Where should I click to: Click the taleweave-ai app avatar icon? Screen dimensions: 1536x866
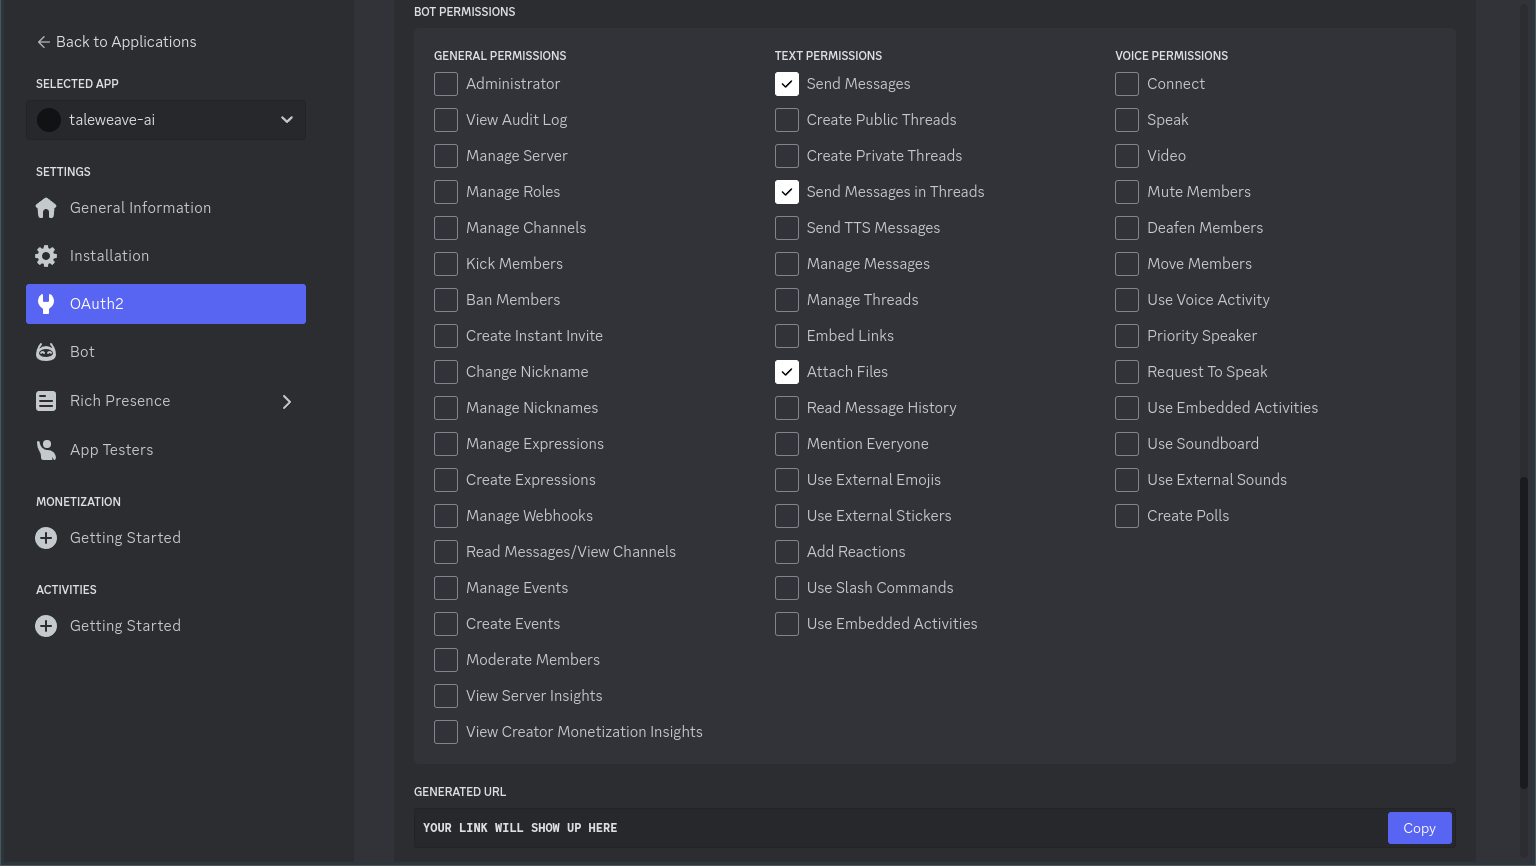click(x=49, y=120)
